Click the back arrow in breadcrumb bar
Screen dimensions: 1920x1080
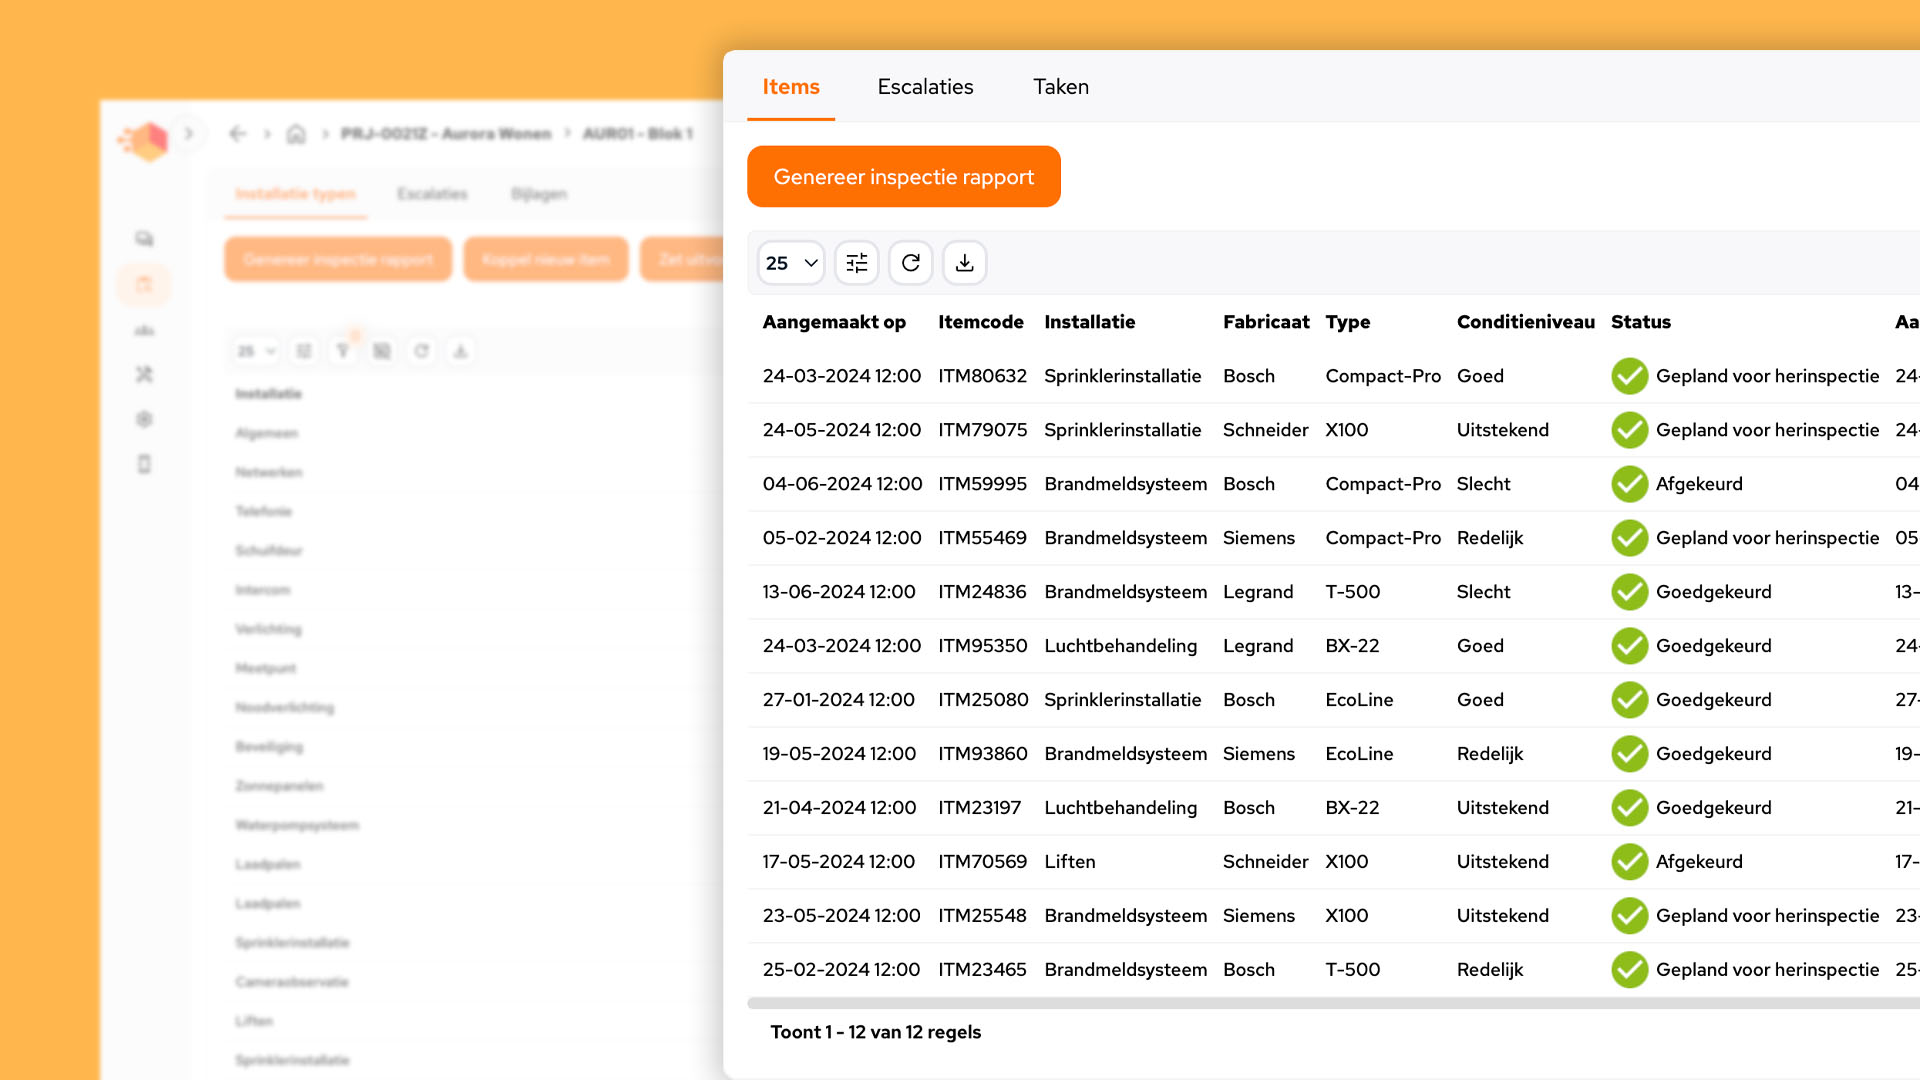[x=237, y=134]
